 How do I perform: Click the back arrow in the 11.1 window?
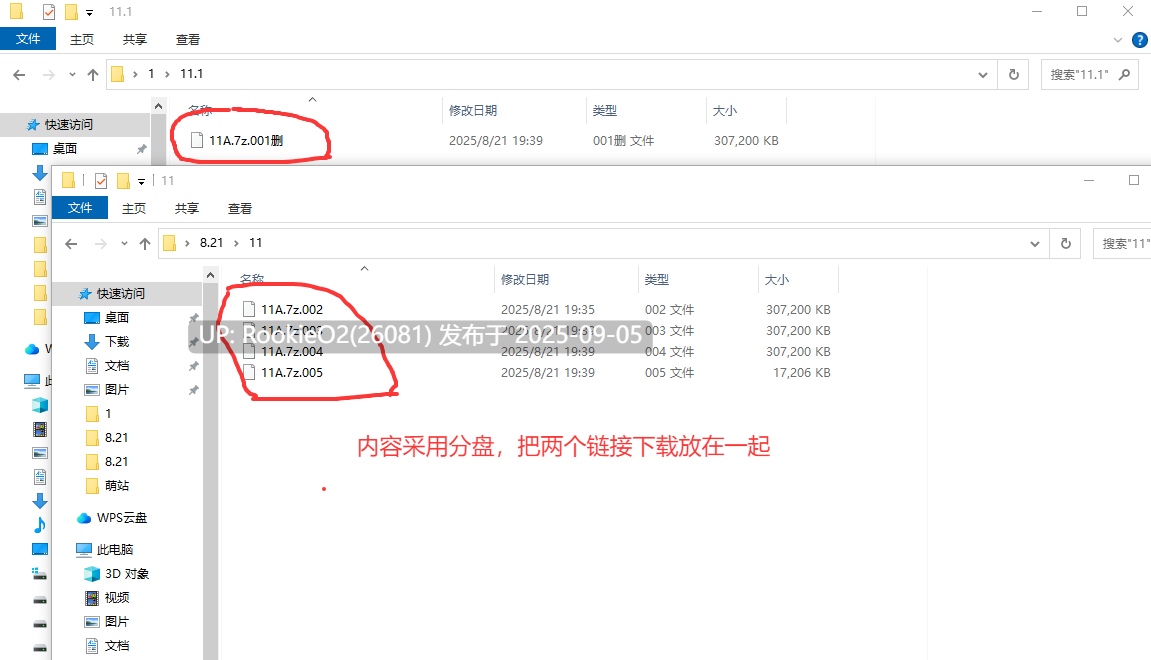(x=19, y=74)
